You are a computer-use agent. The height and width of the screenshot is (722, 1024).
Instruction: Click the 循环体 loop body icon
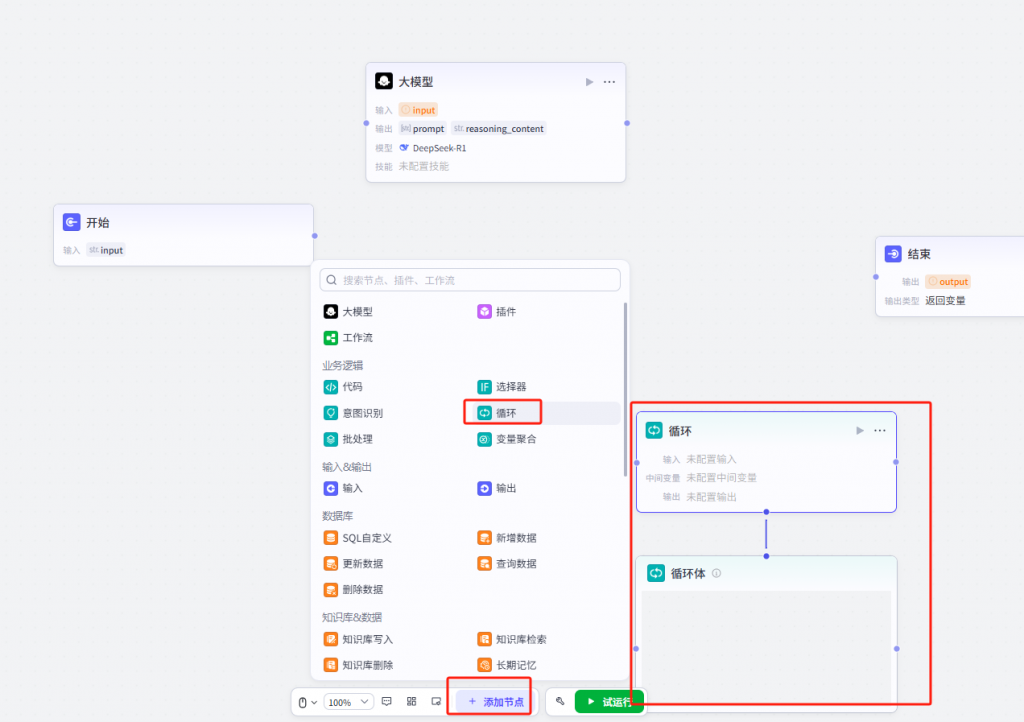(656, 573)
